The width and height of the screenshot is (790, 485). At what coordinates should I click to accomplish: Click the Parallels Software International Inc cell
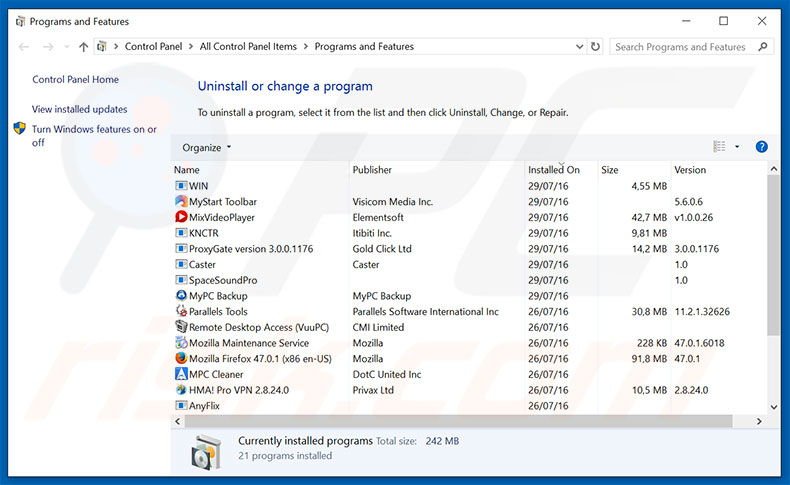(x=425, y=311)
